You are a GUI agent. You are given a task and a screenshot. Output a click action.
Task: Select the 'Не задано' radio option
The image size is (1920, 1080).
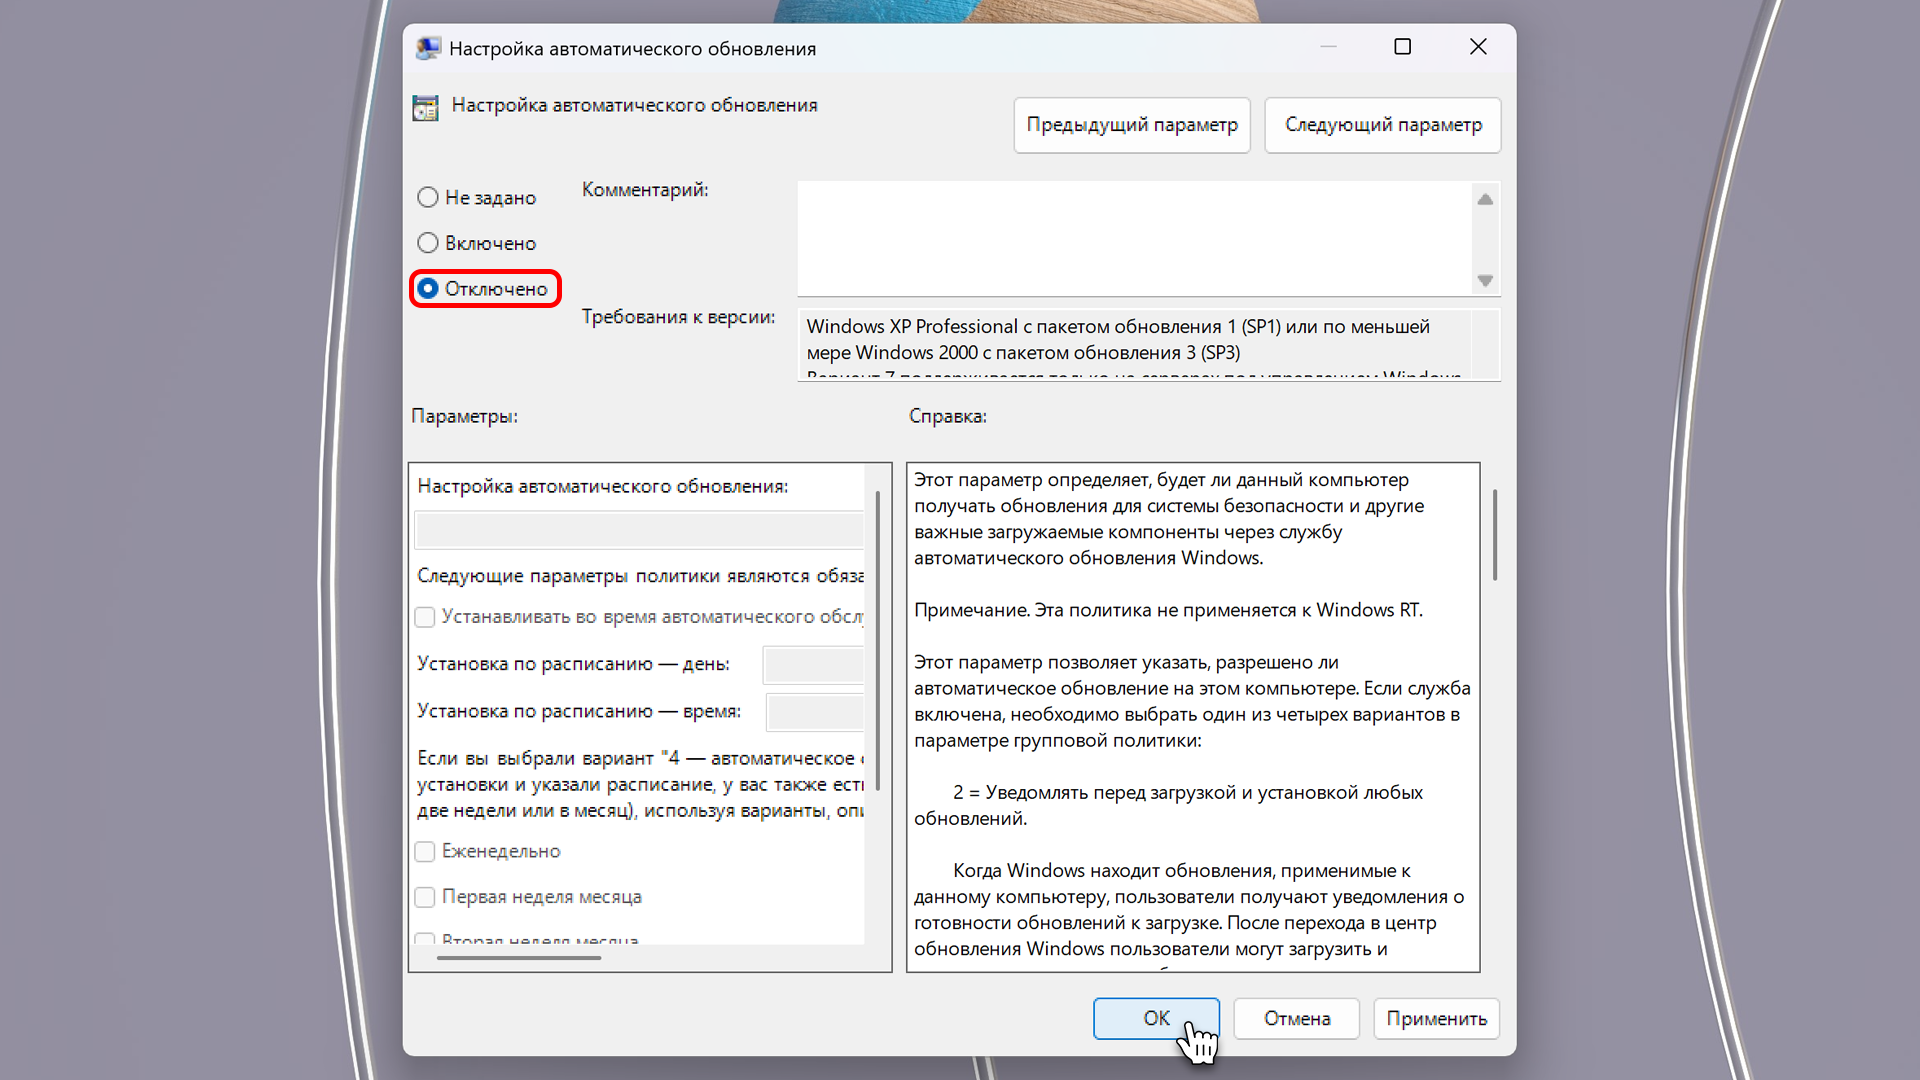[428, 198]
